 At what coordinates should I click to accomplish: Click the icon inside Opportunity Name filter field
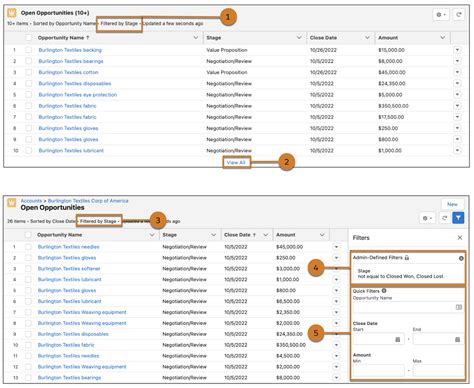click(x=459, y=307)
